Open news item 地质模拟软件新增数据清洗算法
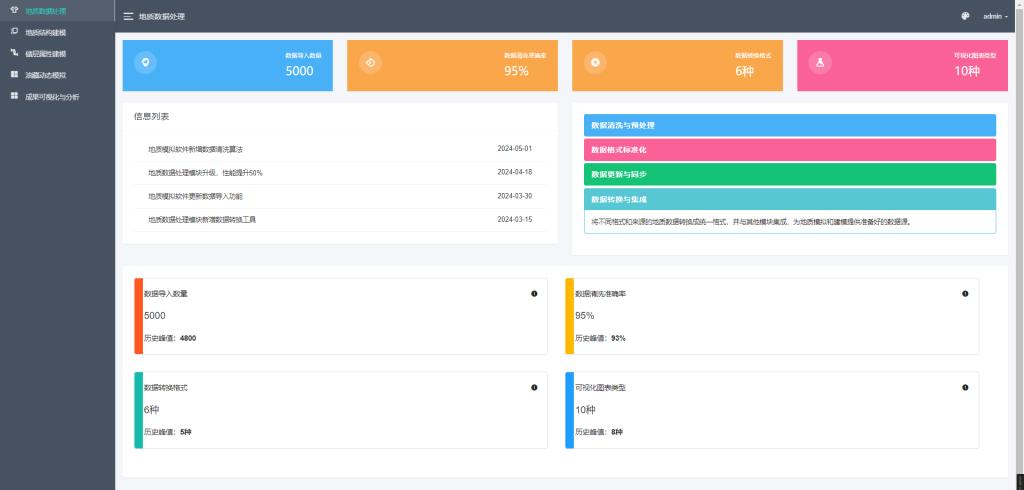Screen dimensions: 1024x490 pyautogui.click(x=195, y=149)
